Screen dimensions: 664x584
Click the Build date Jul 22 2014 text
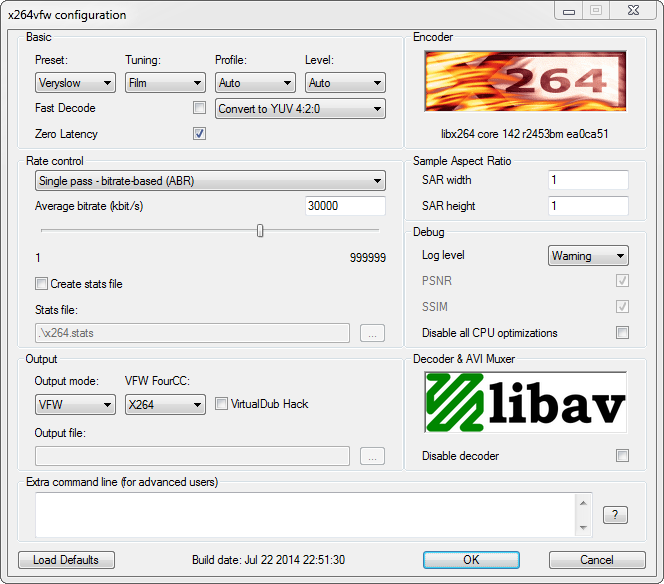[x=268, y=560]
